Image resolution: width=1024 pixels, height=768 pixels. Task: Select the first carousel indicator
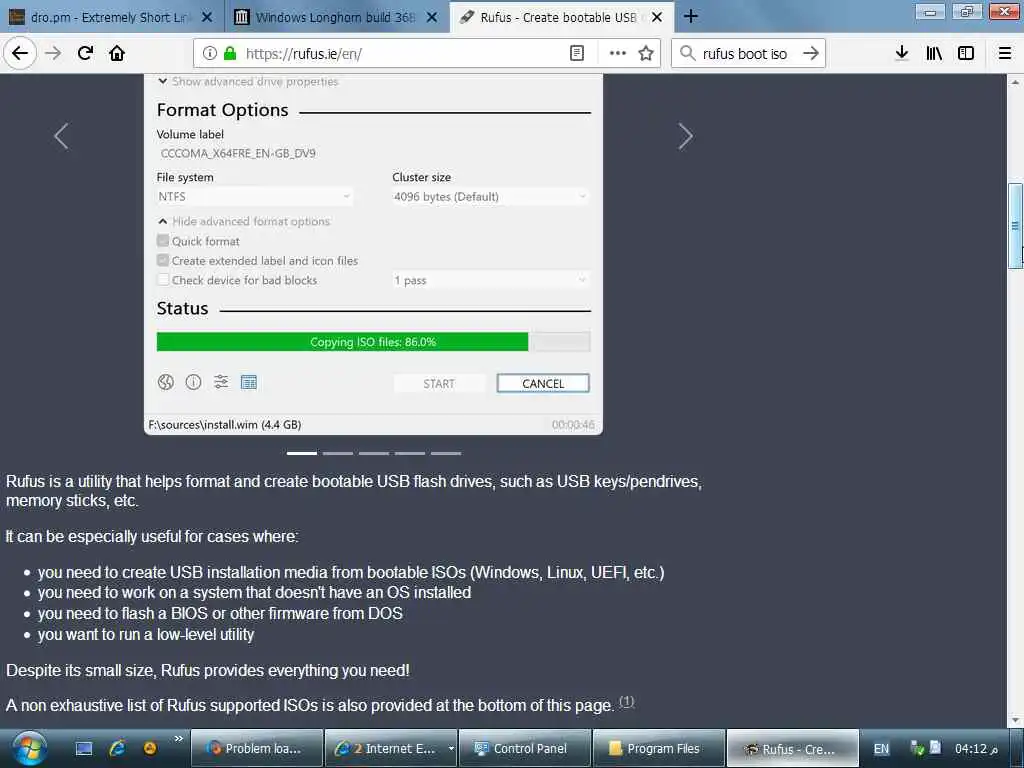302,453
